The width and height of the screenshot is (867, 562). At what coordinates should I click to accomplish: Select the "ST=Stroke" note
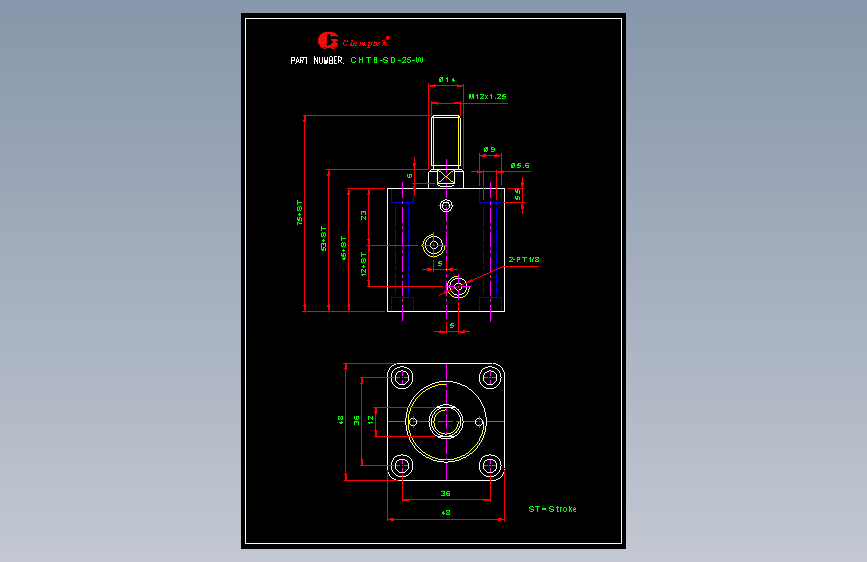(x=552, y=509)
